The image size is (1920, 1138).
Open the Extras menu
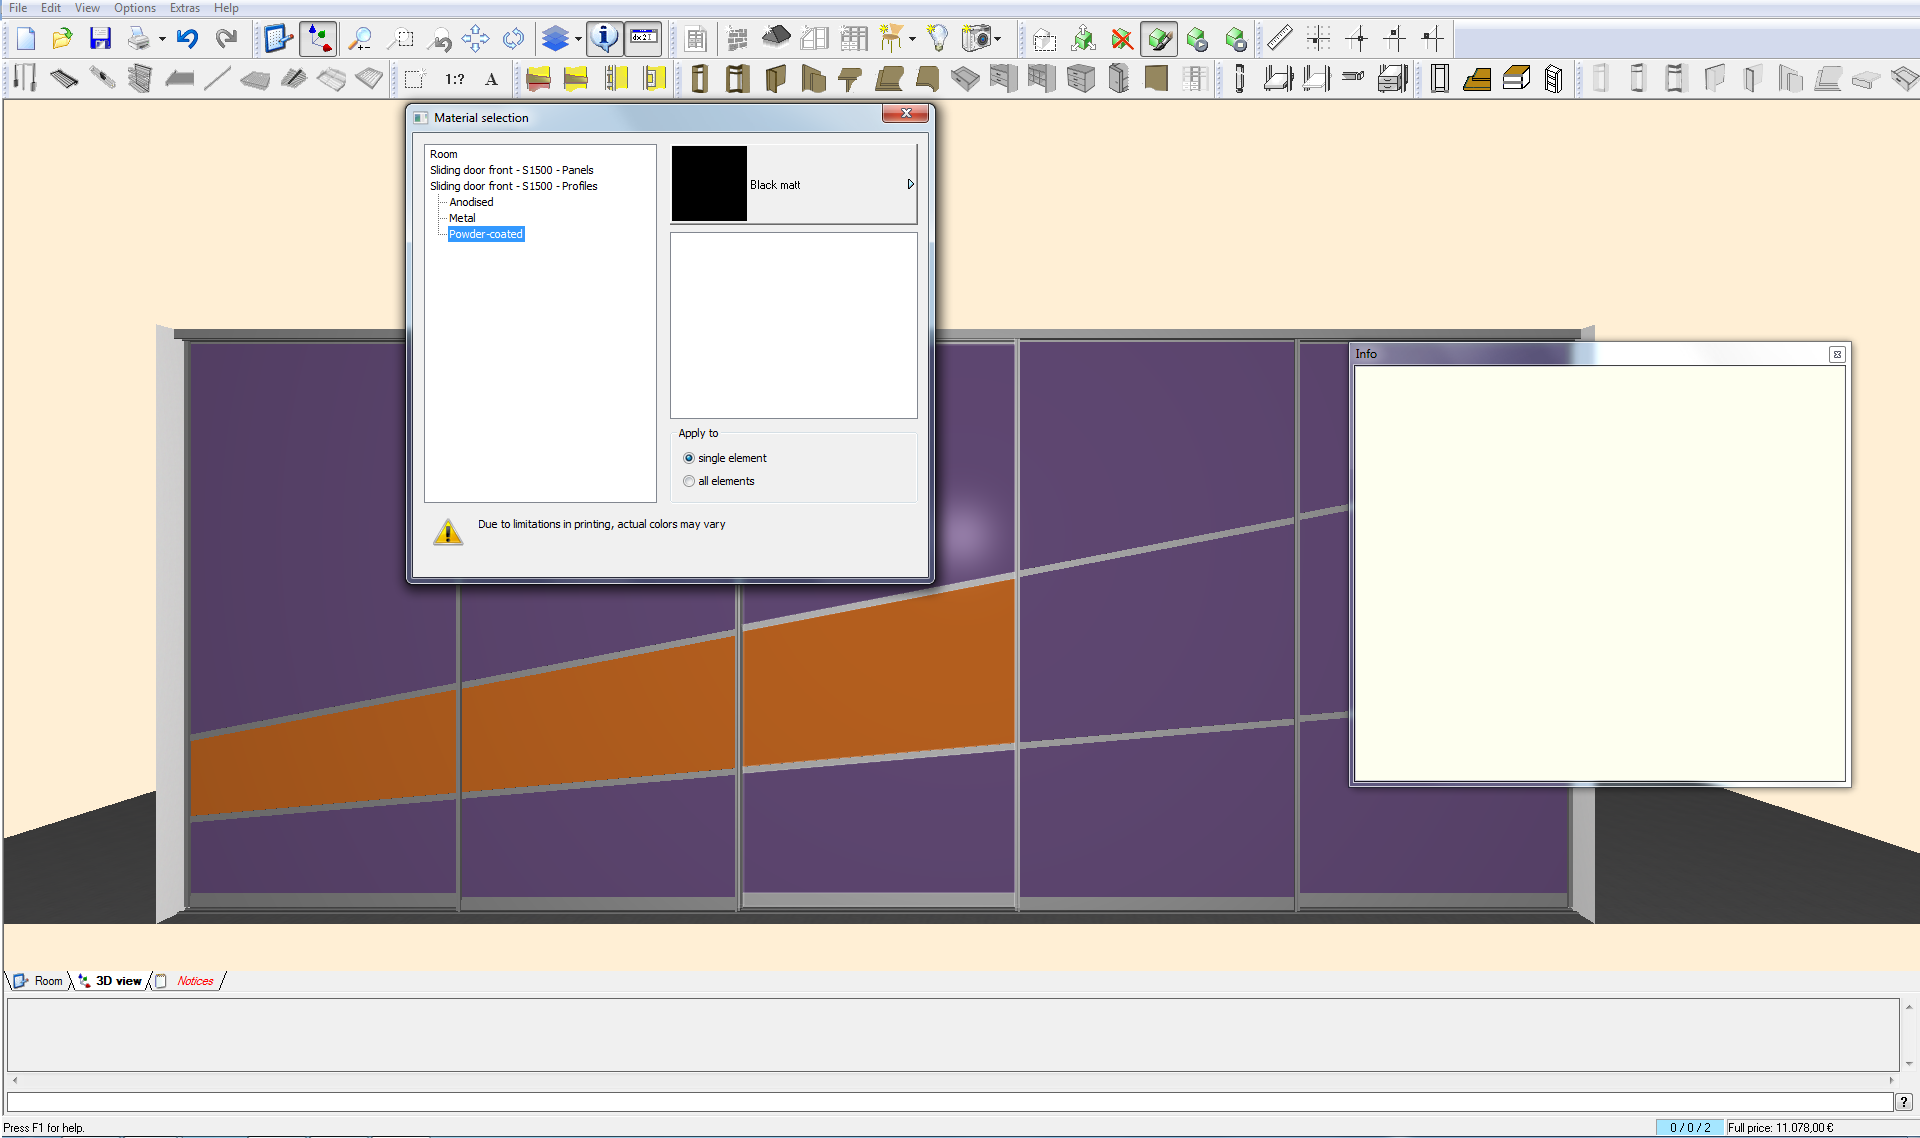184,8
